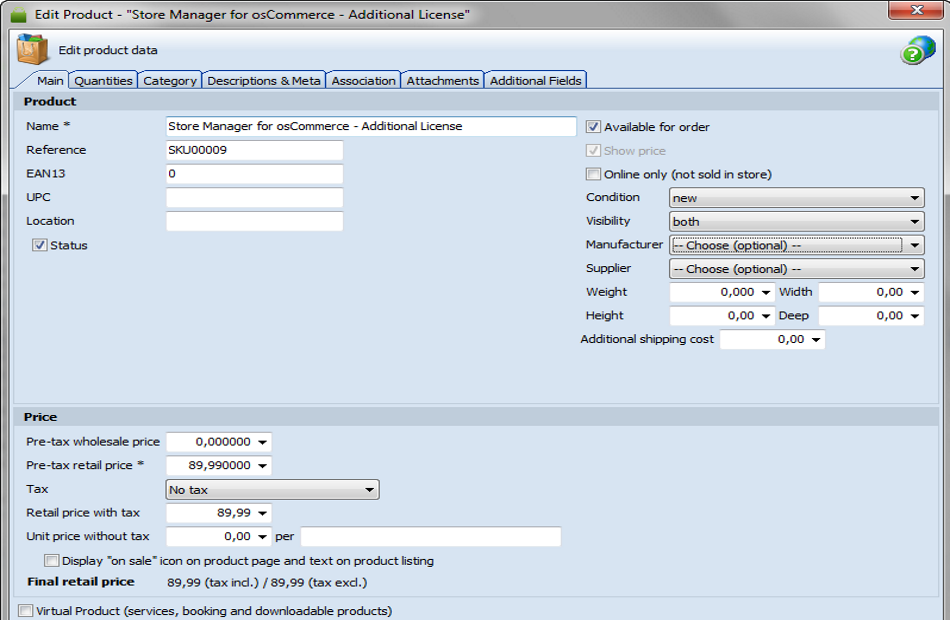Open the Deep value dropdown arrow
The width and height of the screenshot is (950, 620).
915,316
